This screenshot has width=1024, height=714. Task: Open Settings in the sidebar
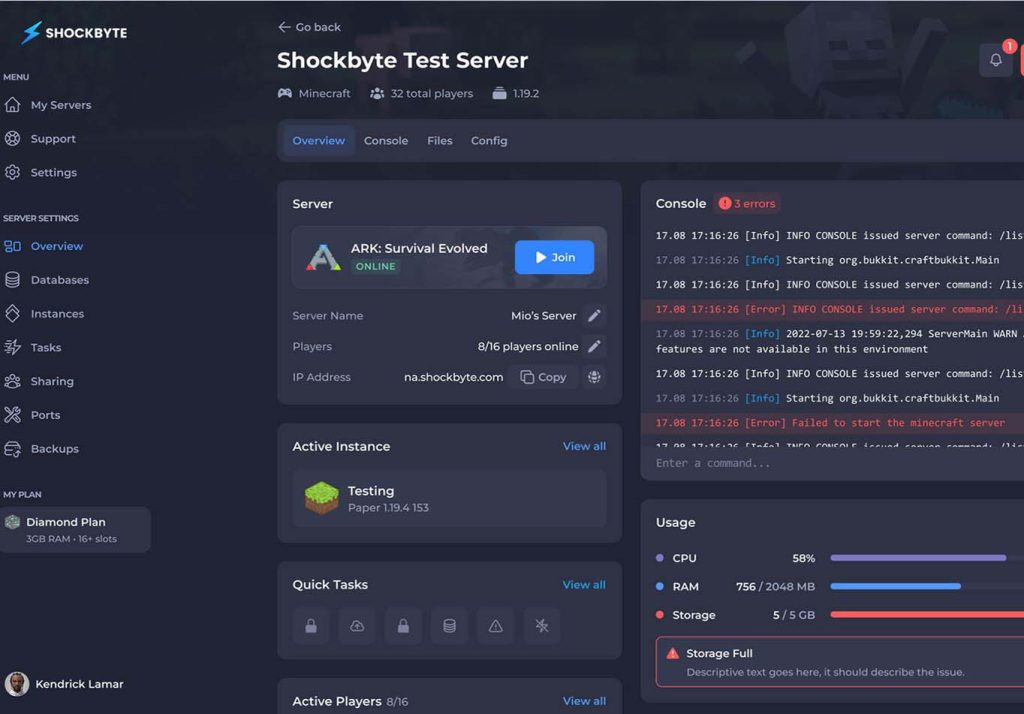54,172
